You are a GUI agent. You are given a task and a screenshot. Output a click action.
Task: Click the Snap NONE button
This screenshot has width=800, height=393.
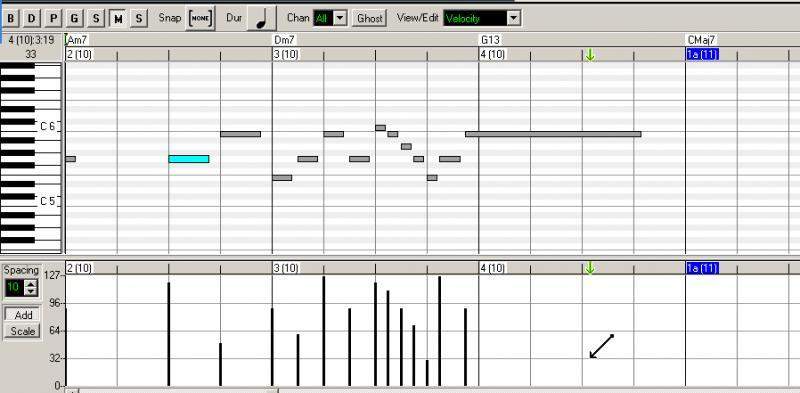[200, 18]
